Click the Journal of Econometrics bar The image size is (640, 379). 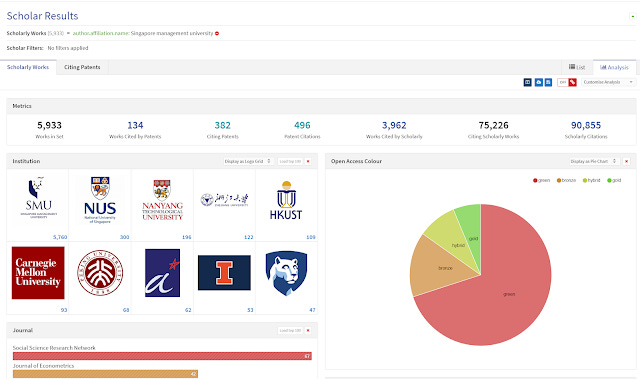105,374
